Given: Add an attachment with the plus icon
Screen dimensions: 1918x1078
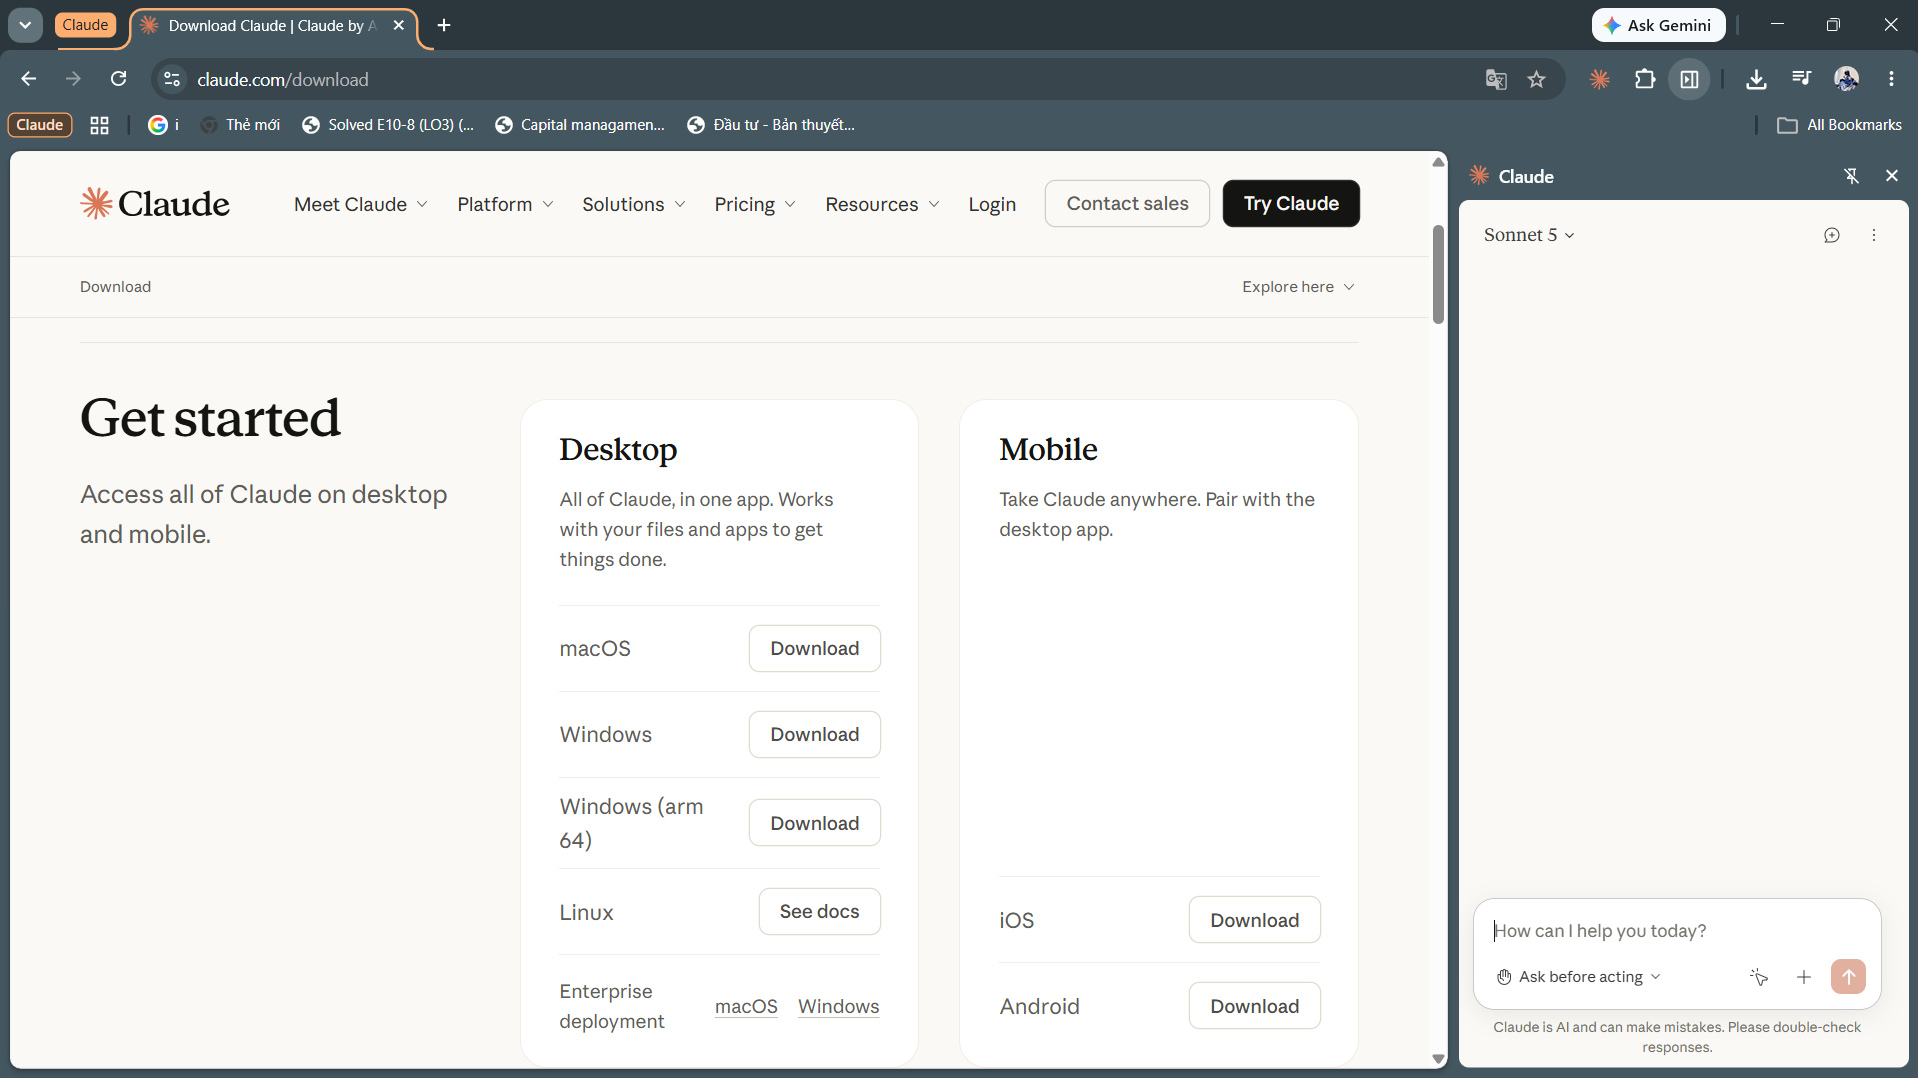Looking at the screenshot, I should click(x=1804, y=977).
